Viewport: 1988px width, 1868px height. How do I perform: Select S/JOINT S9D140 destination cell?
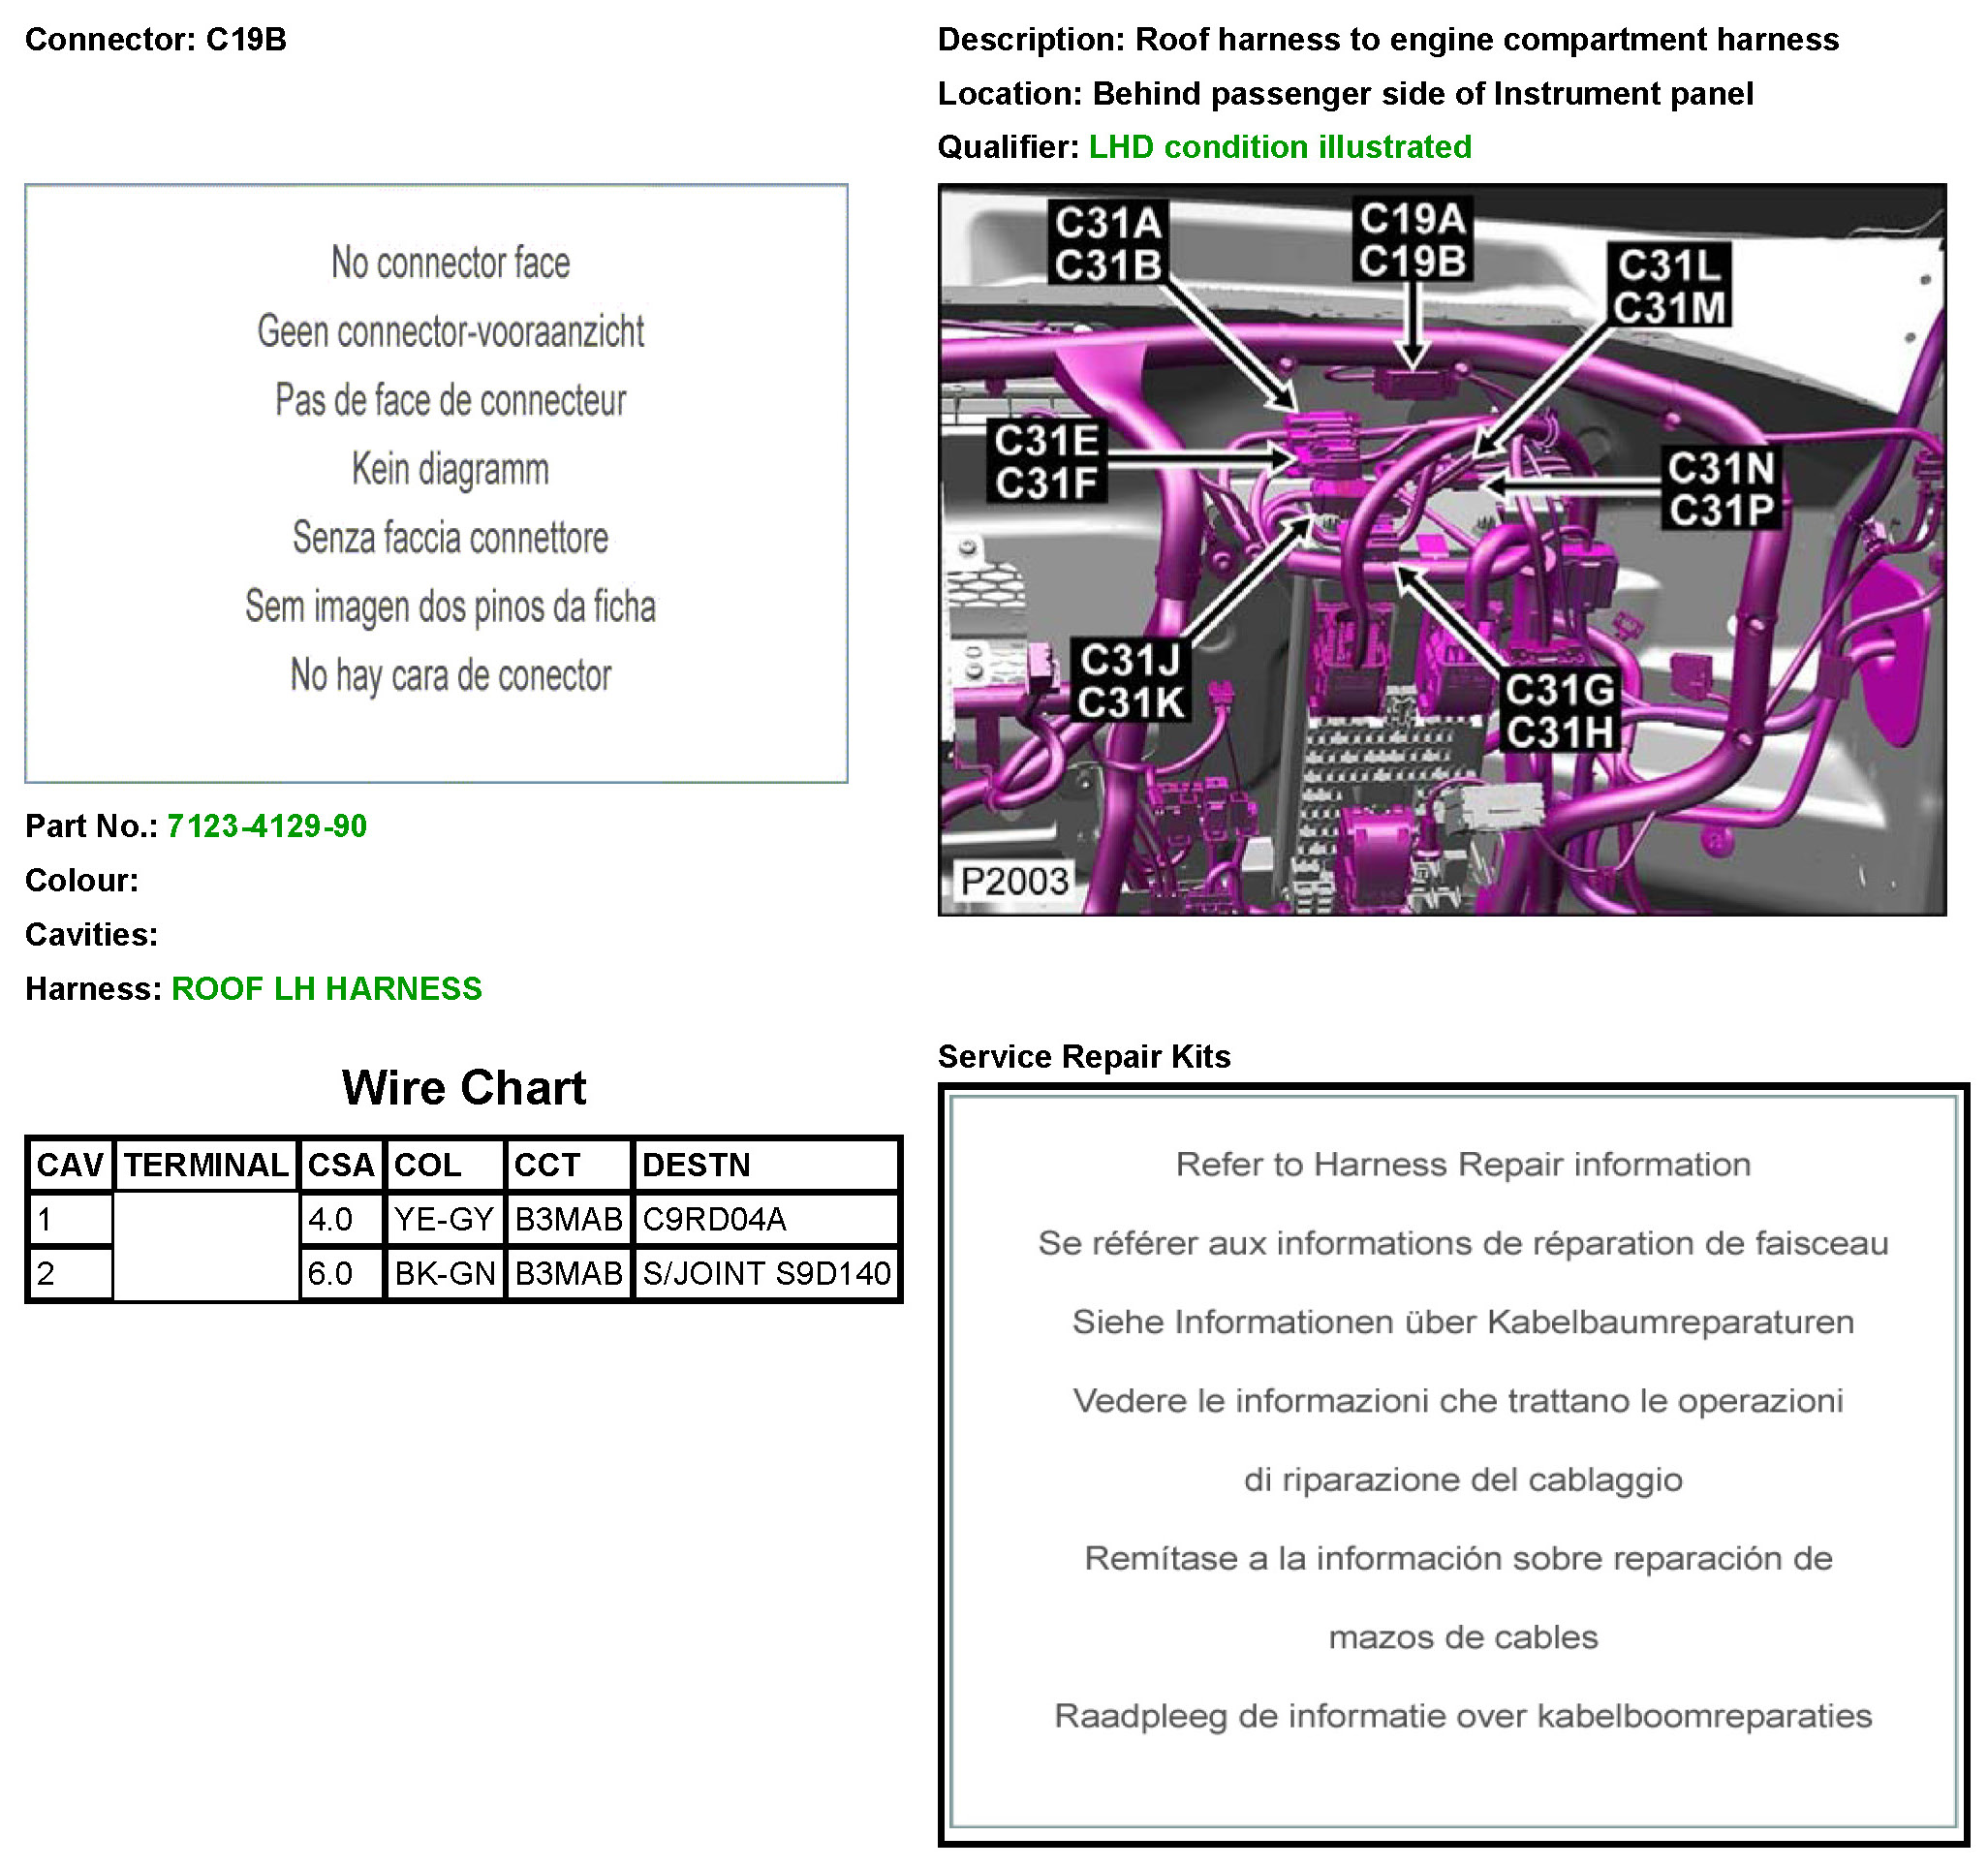[766, 1273]
